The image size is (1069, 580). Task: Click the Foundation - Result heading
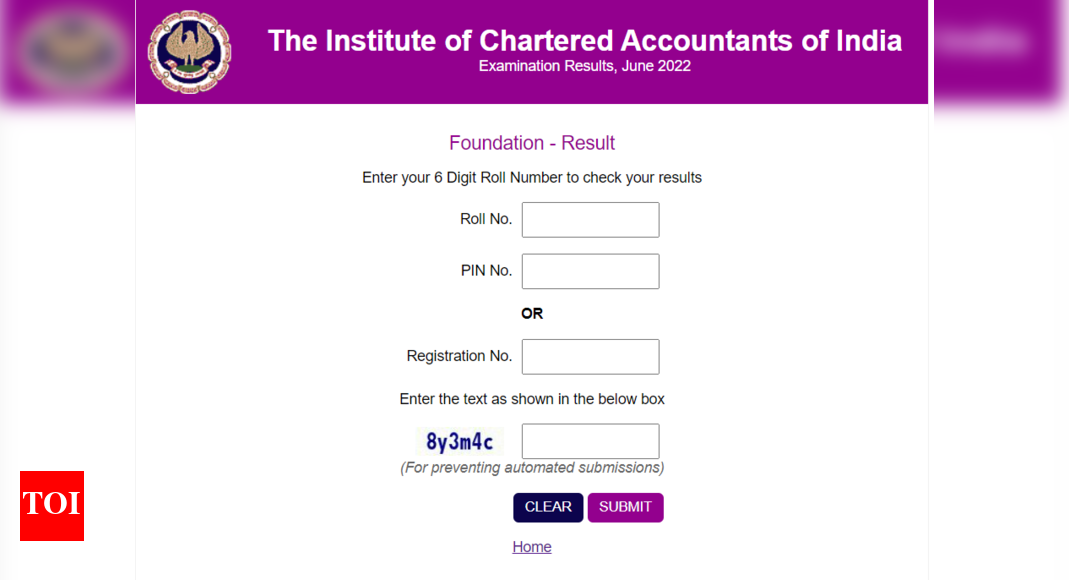click(532, 143)
